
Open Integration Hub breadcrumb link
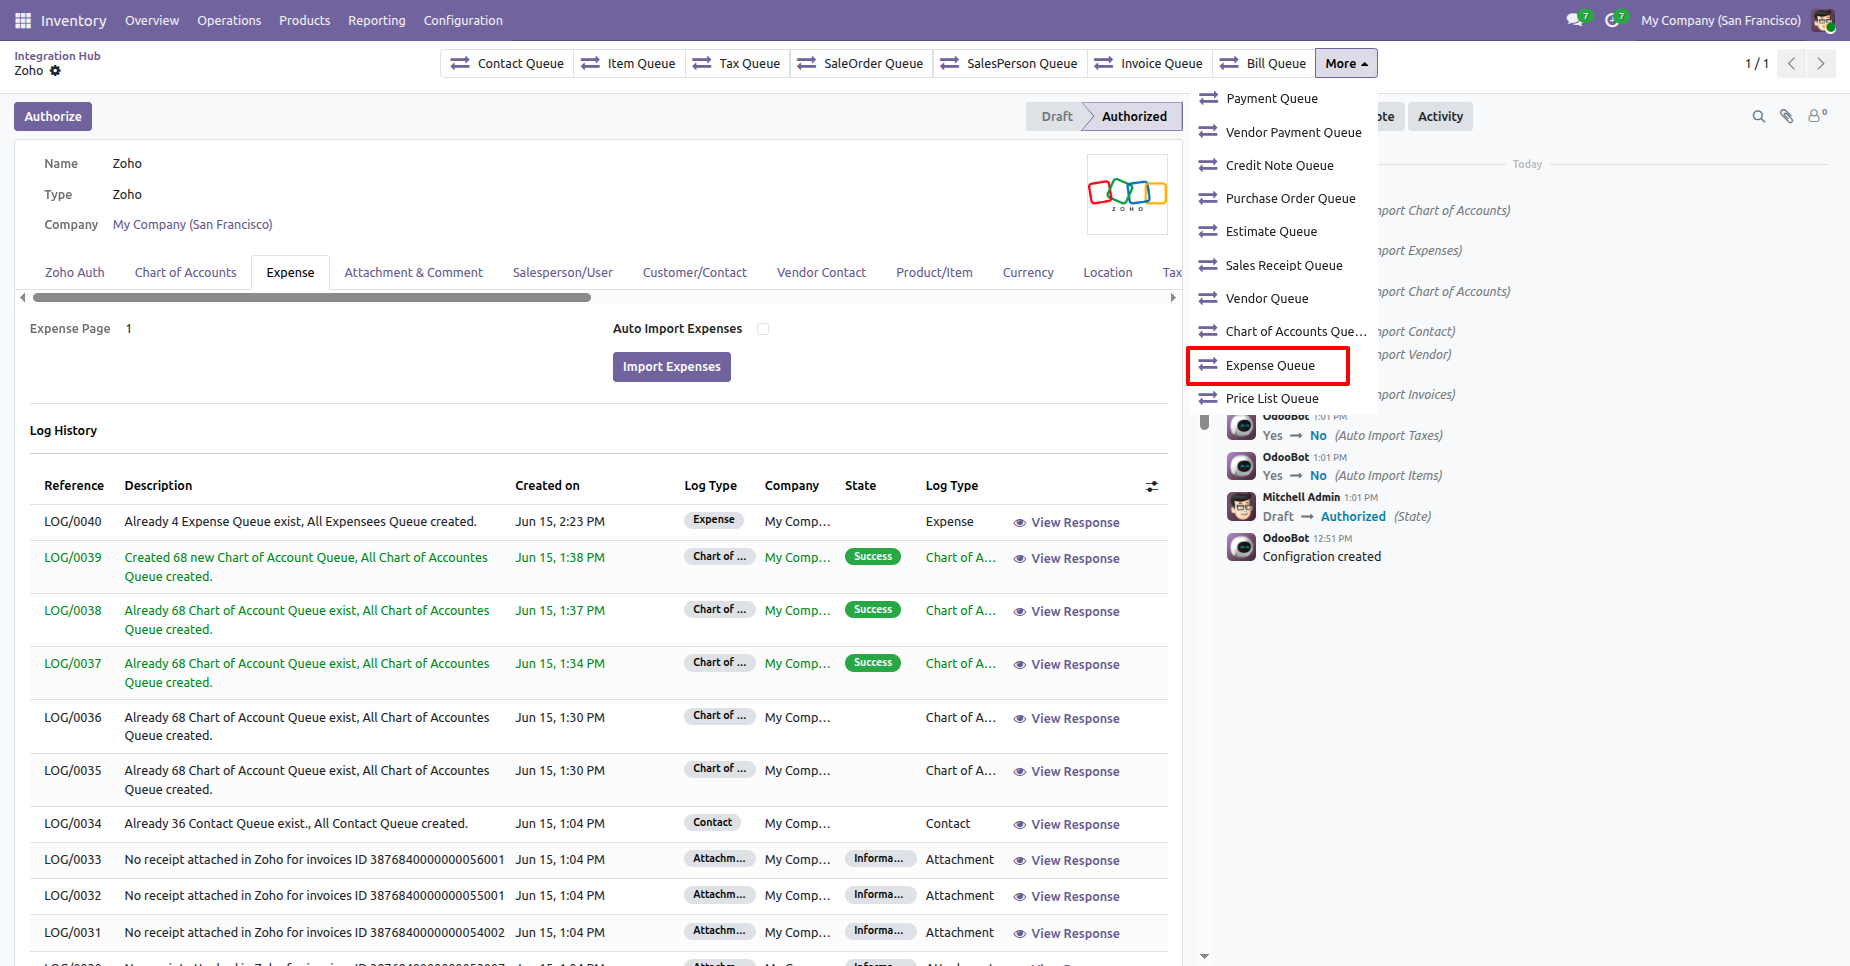[x=57, y=56]
